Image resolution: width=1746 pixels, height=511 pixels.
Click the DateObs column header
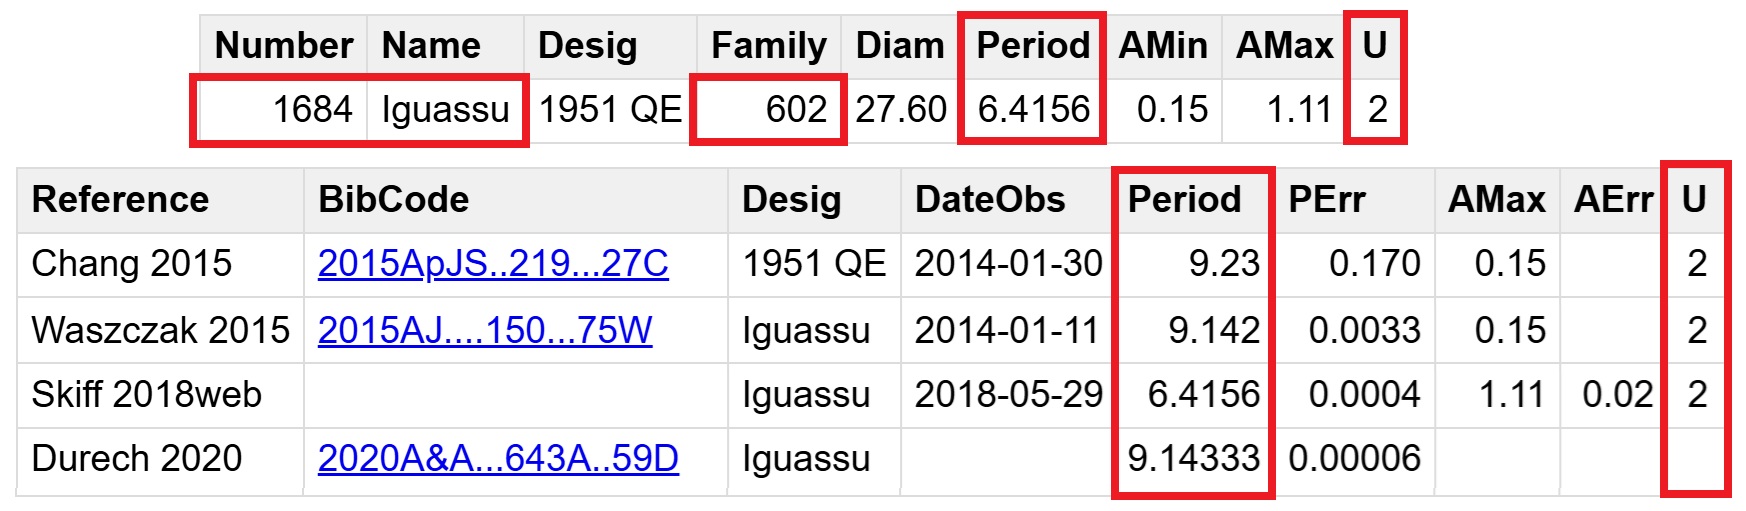click(990, 200)
